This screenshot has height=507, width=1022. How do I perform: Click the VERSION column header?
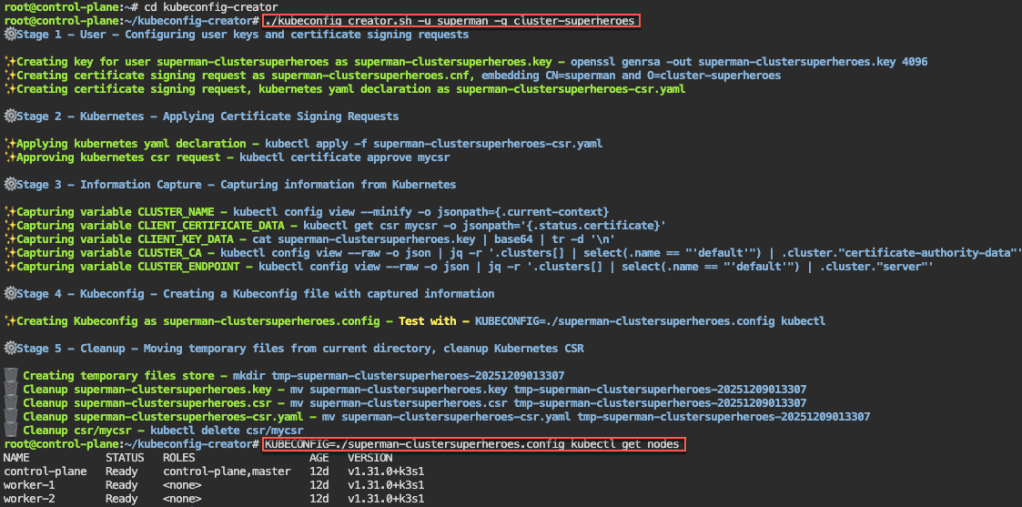point(370,457)
